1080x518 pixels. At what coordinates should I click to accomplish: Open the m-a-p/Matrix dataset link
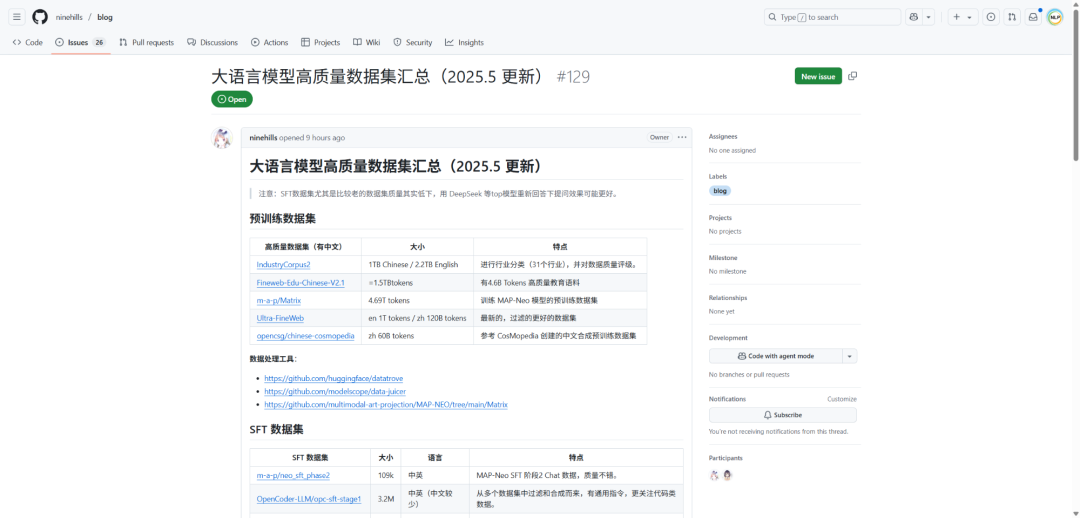(279, 300)
